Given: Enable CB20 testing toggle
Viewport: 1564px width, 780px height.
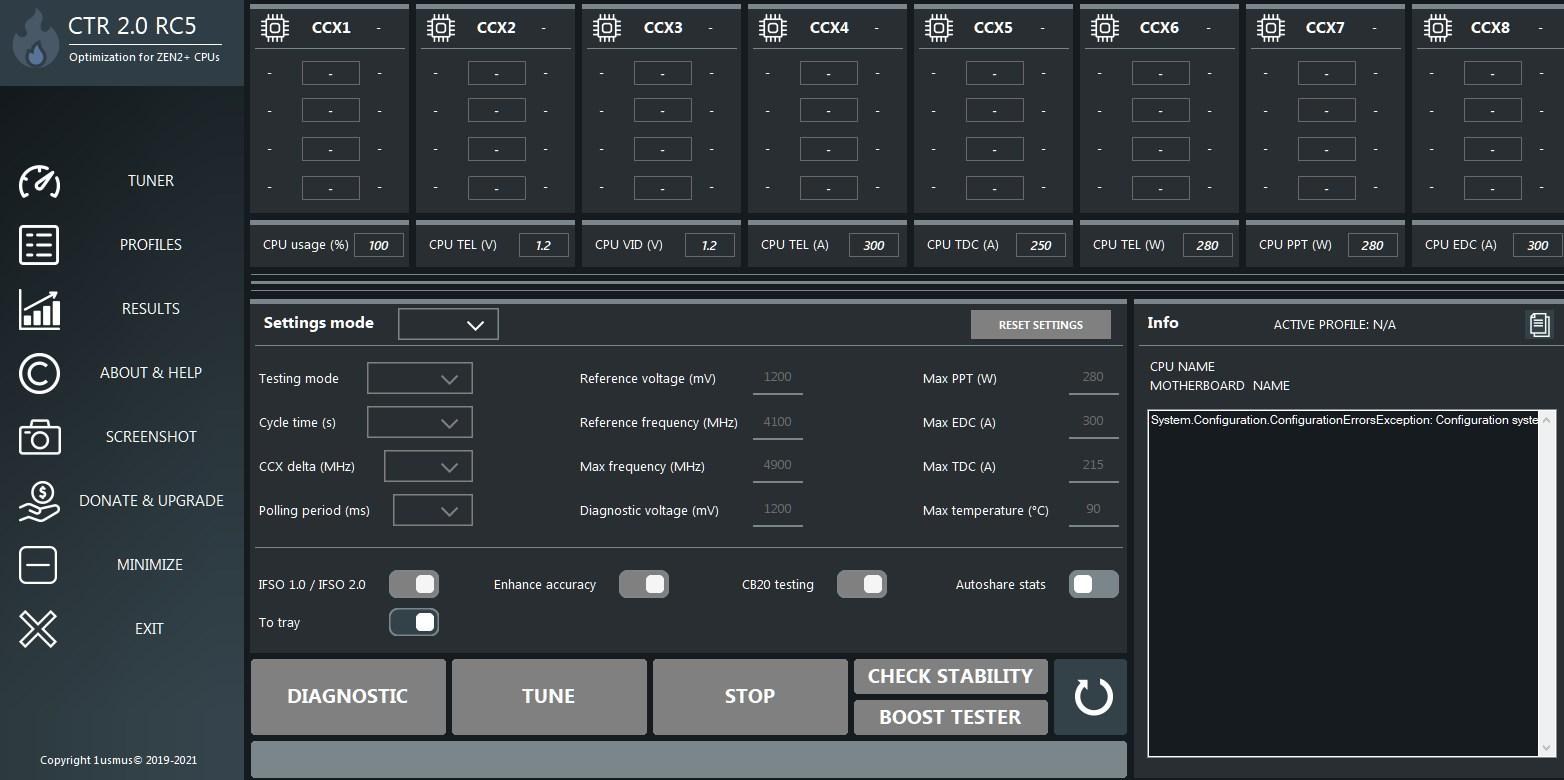Looking at the screenshot, I should click(862, 584).
